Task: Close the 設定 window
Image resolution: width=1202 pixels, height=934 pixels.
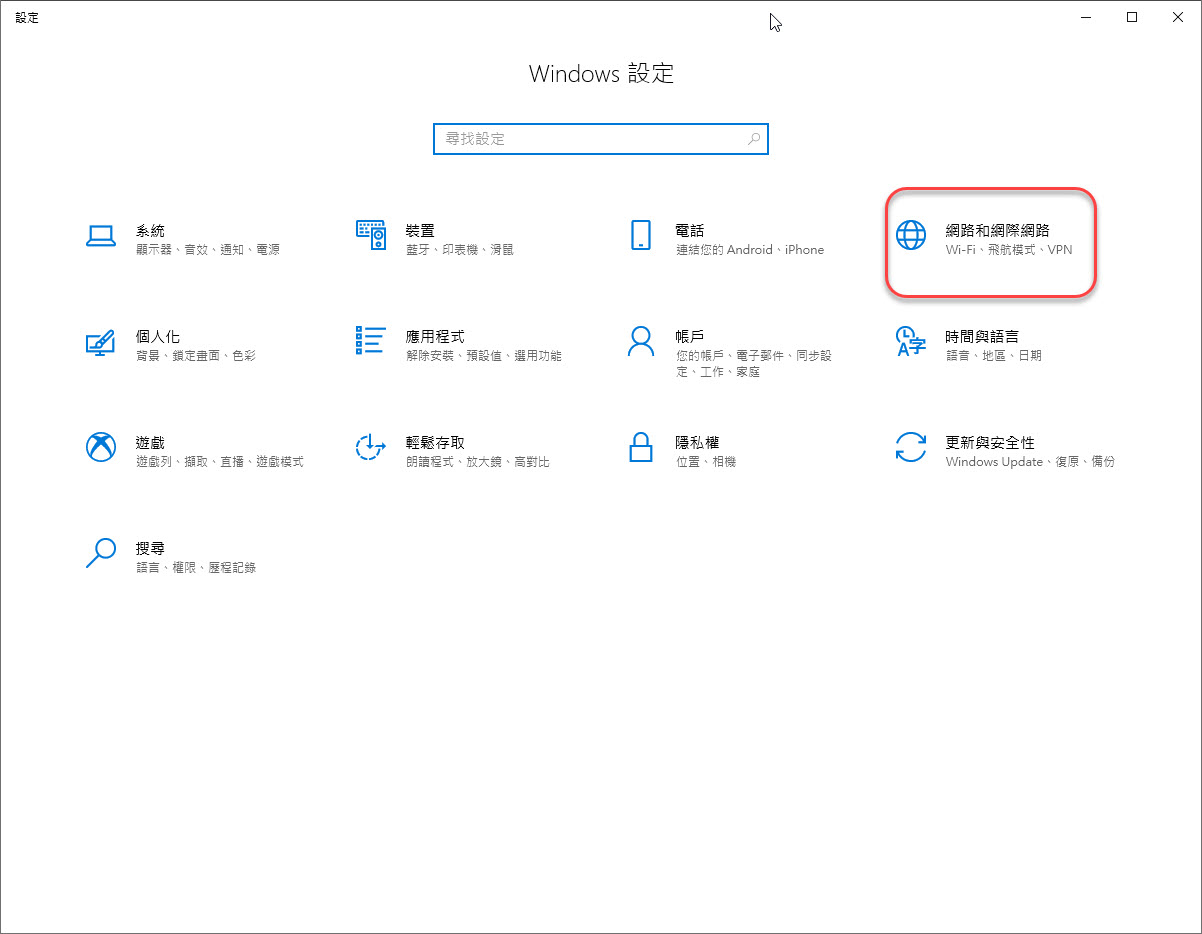Action: point(1178,17)
